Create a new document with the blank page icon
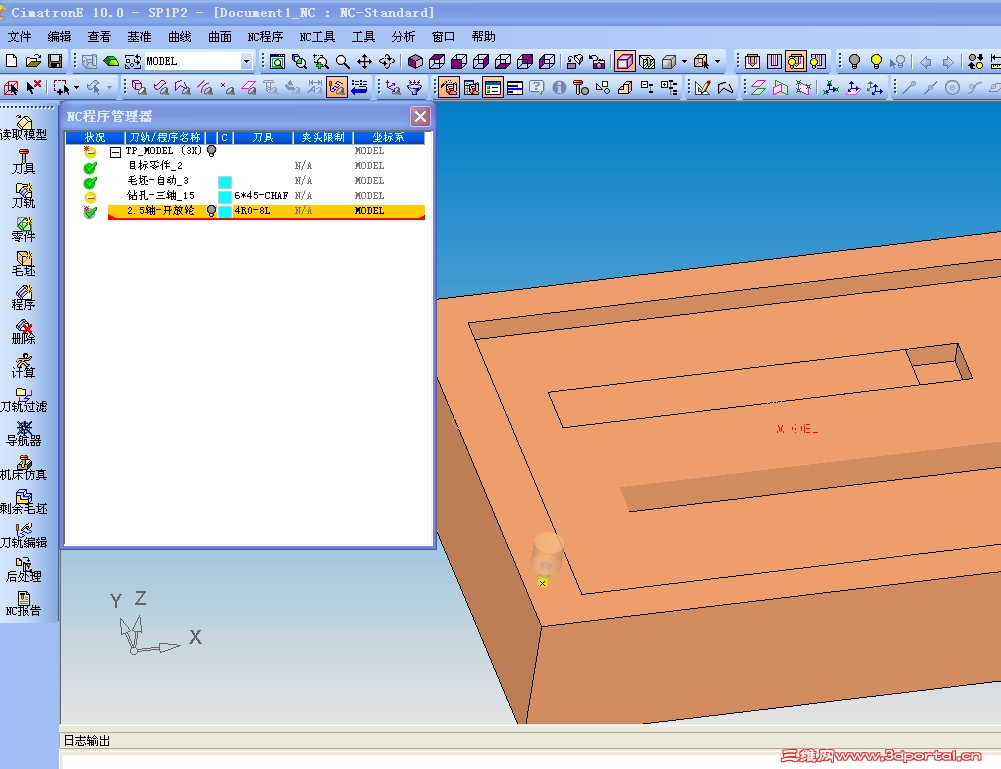Viewport: 1001px width, 769px height. (x=11, y=61)
